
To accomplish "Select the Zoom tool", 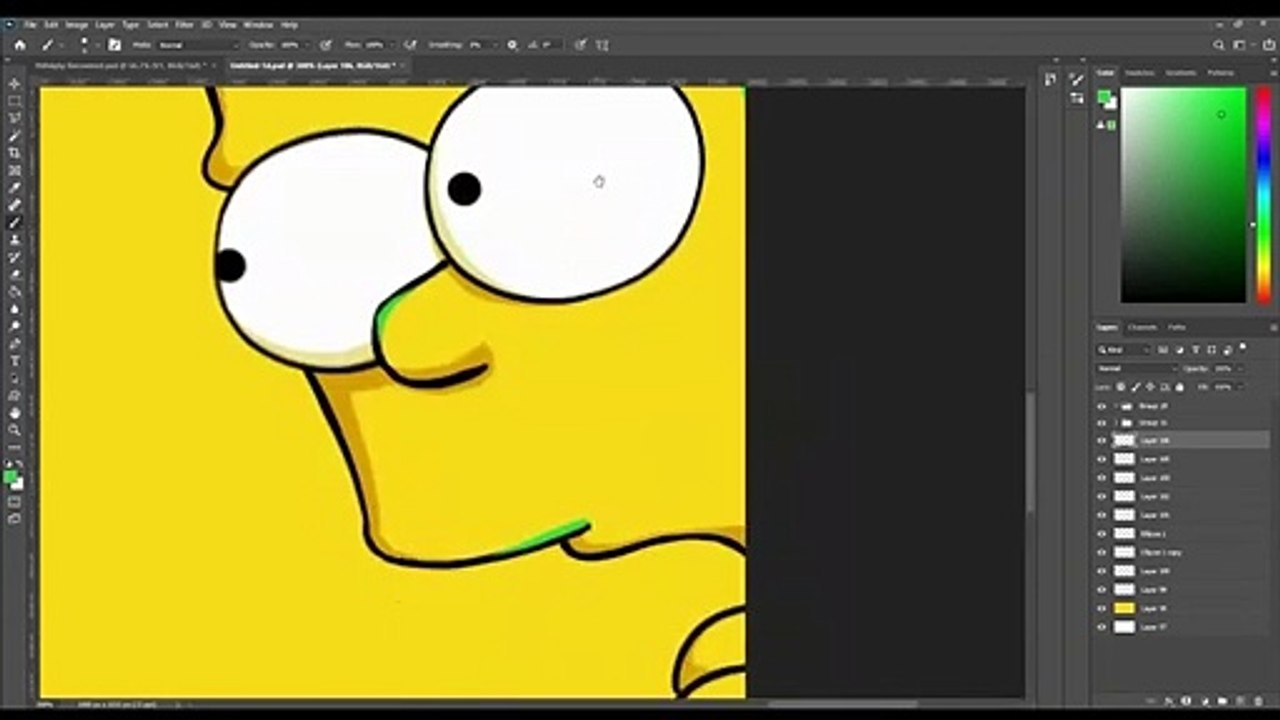I will point(15,429).
